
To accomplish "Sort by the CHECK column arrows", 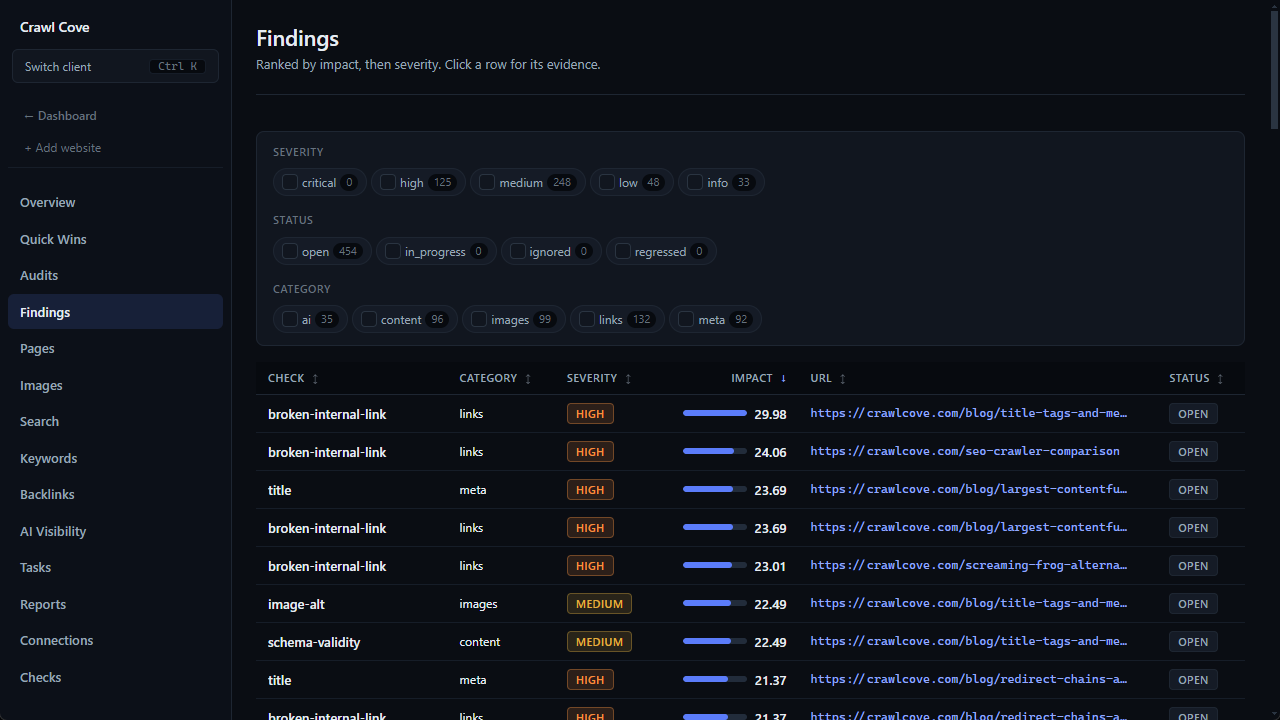I will point(315,379).
